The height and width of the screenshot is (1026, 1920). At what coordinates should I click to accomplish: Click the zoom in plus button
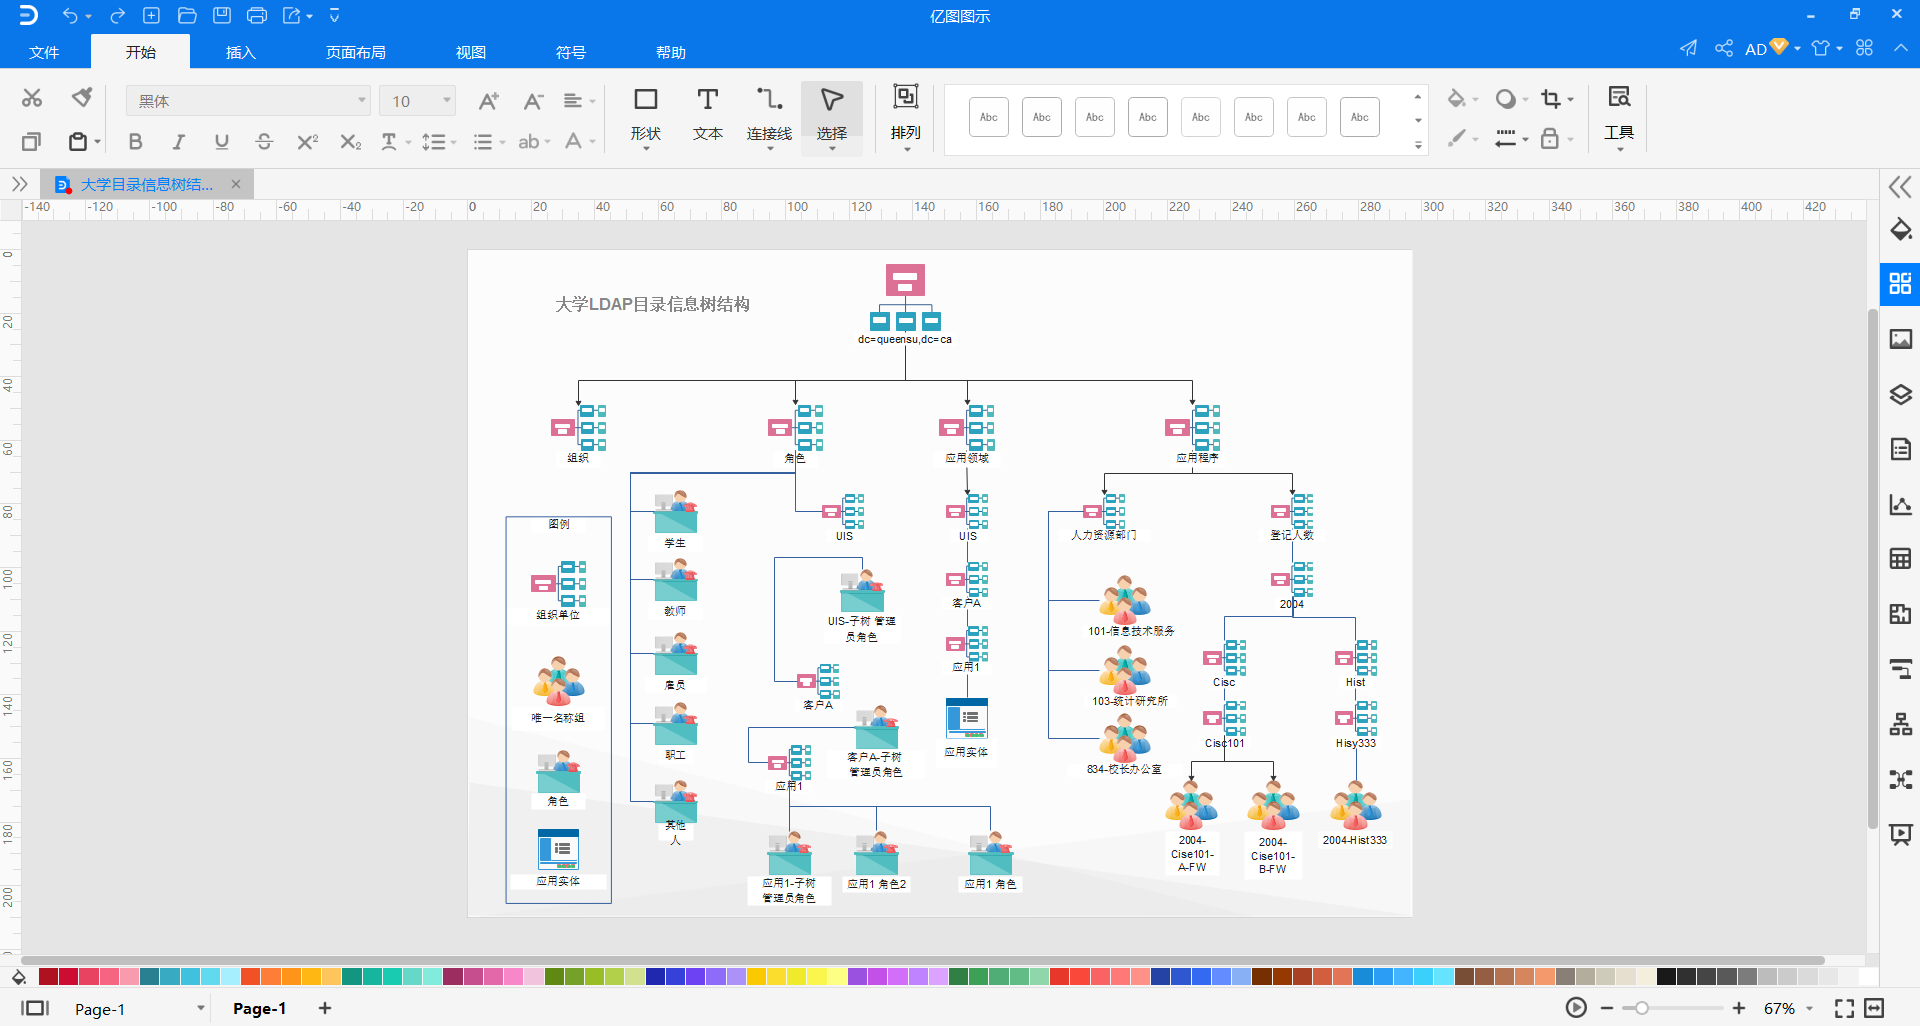tap(1739, 1008)
